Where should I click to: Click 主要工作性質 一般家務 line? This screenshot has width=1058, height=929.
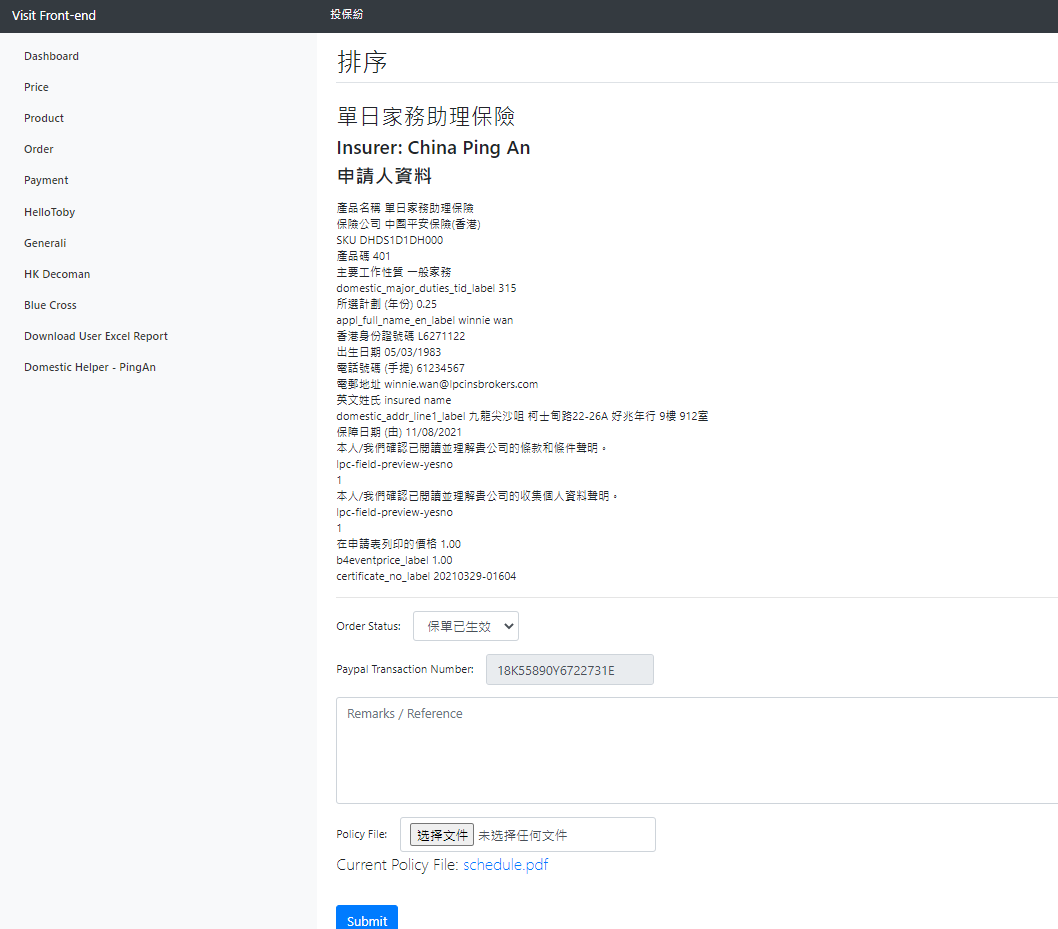tap(394, 272)
